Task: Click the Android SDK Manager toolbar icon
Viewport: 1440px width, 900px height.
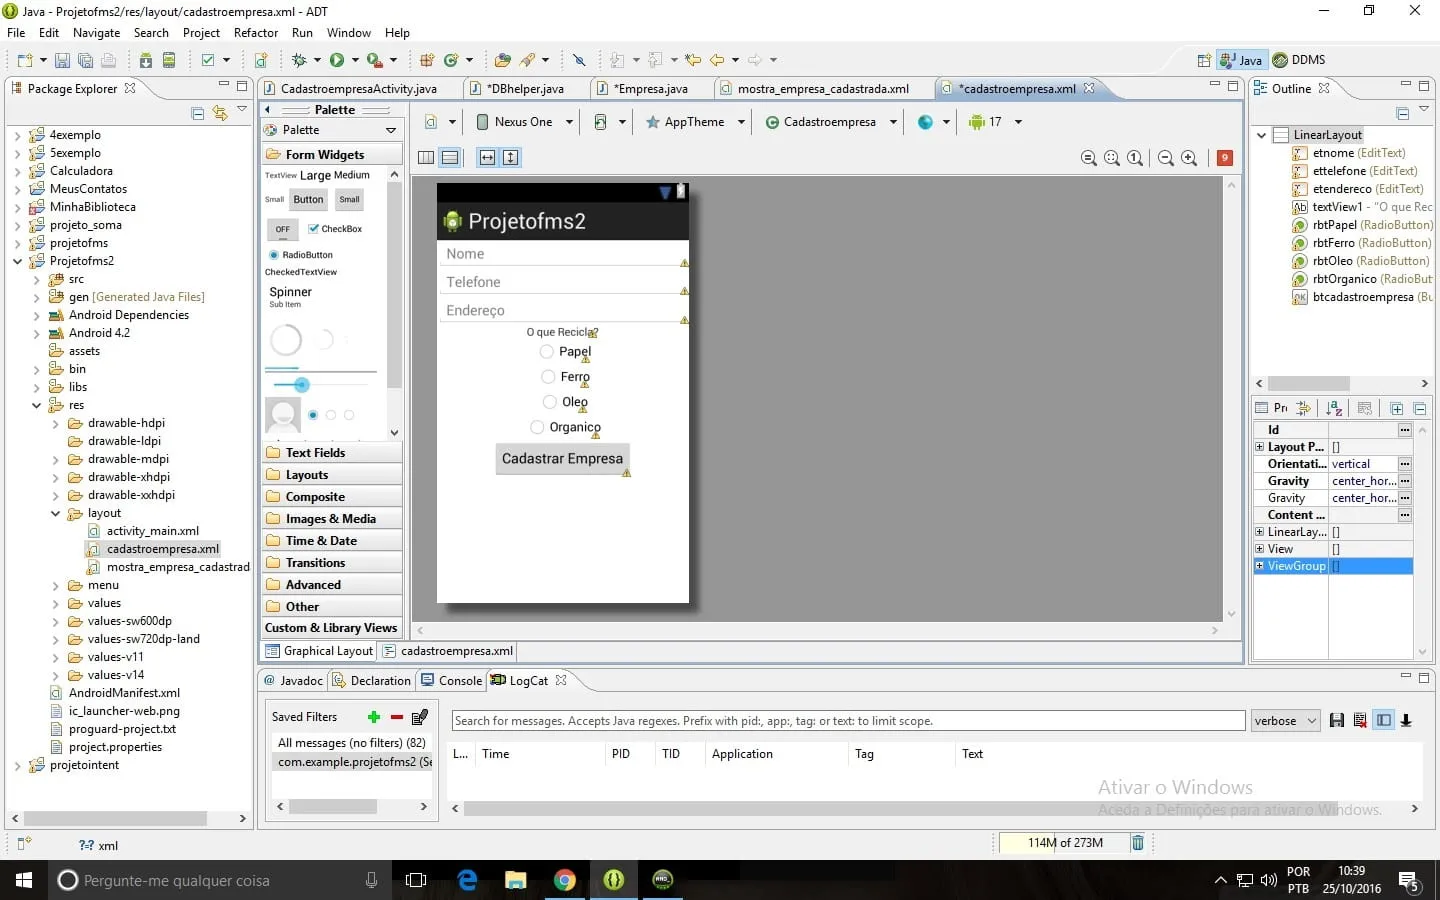Action: coord(146,60)
